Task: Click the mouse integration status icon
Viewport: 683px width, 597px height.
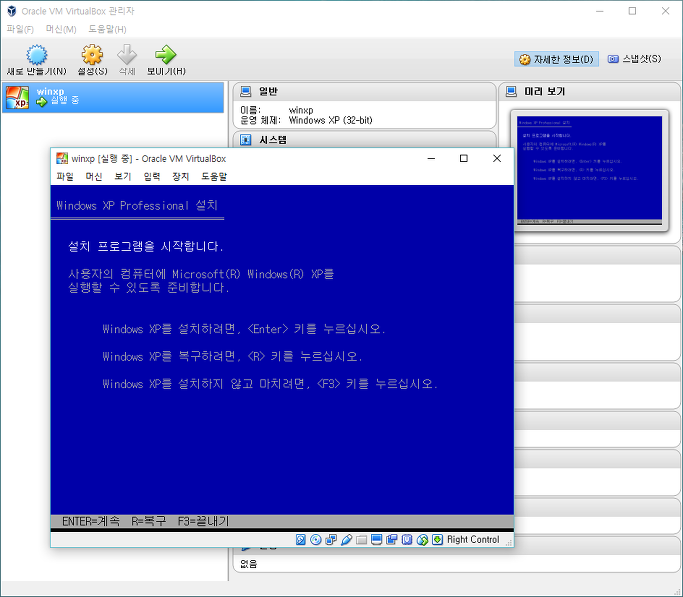Action: [x=422, y=540]
